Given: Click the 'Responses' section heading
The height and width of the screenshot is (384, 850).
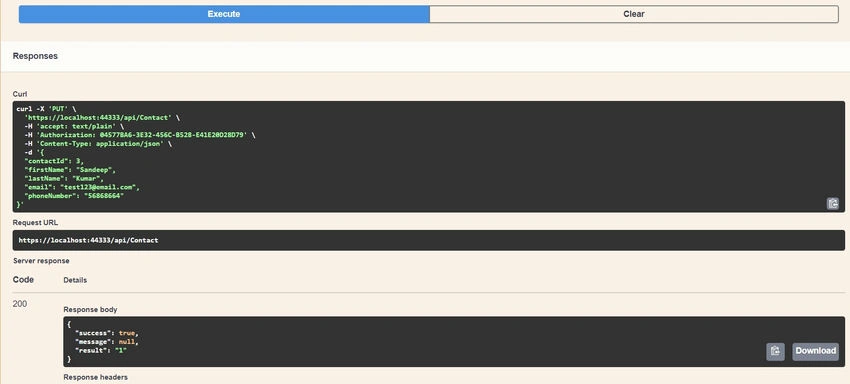Looking at the screenshot, I should coord(35,56).
